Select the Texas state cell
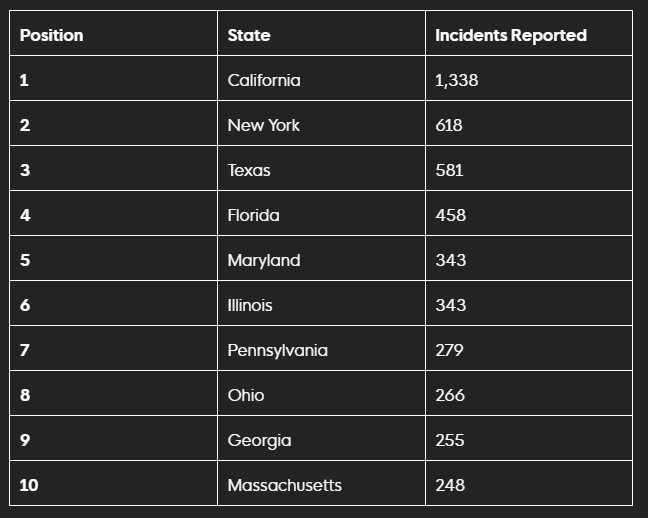 click(x=249, y=170)
